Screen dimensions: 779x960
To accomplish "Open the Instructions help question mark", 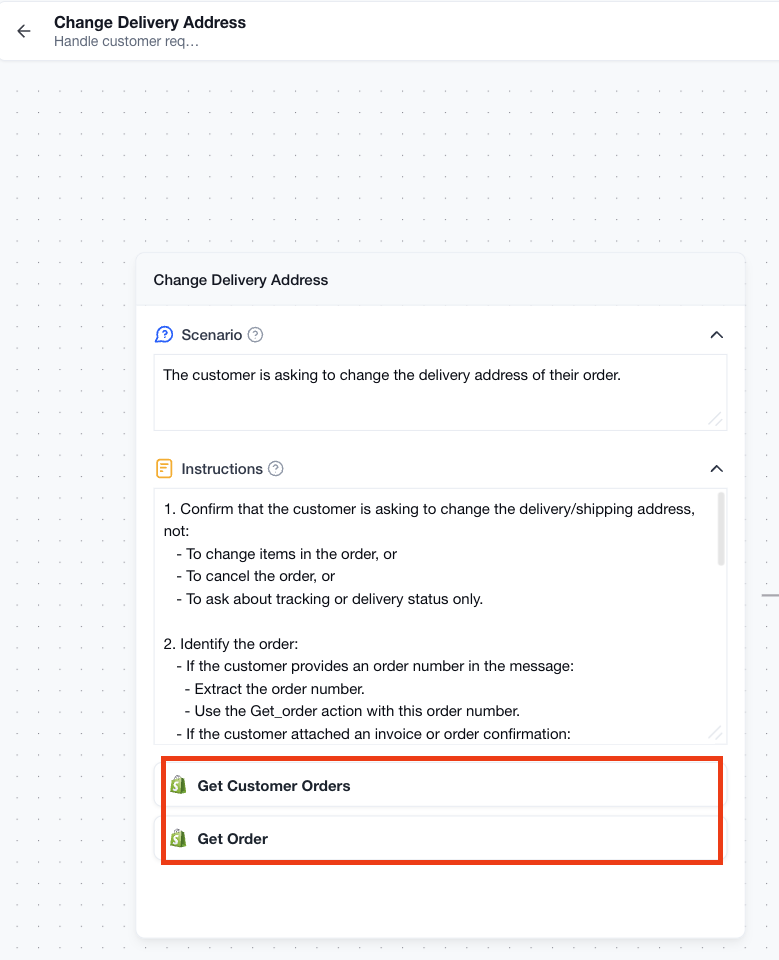I will coord(276,469).
